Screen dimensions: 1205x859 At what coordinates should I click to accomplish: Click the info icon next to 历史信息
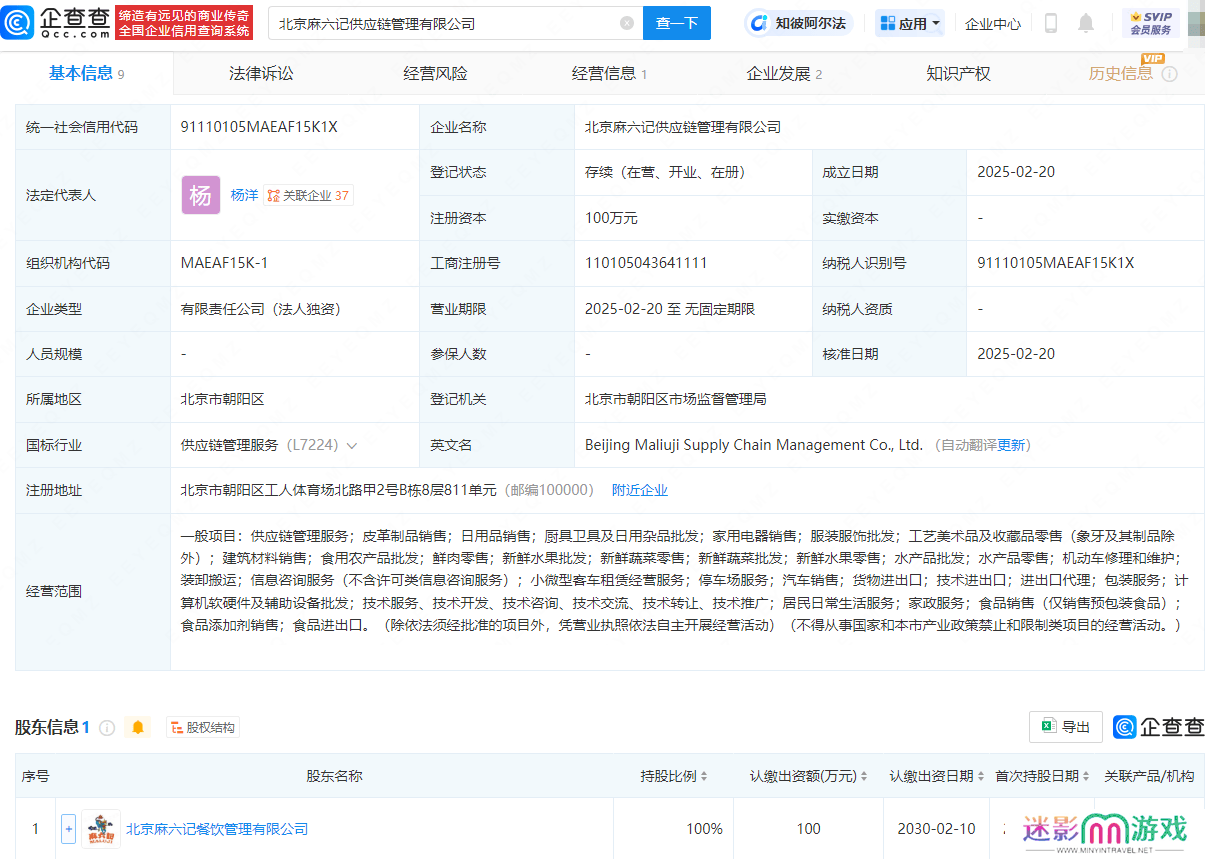coord(1169,74)
